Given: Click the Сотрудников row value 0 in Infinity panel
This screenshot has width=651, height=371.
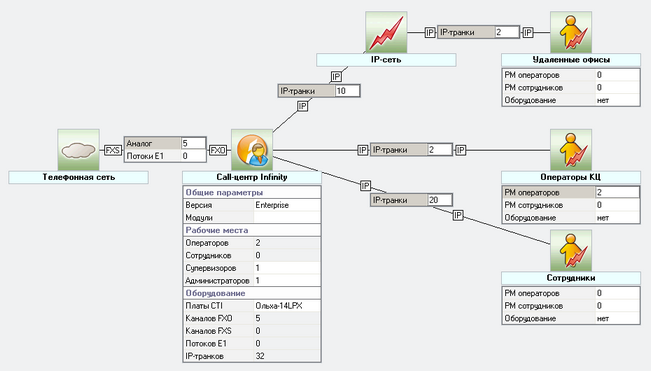Looking at the screenshot, I should [x=286, y=255].
